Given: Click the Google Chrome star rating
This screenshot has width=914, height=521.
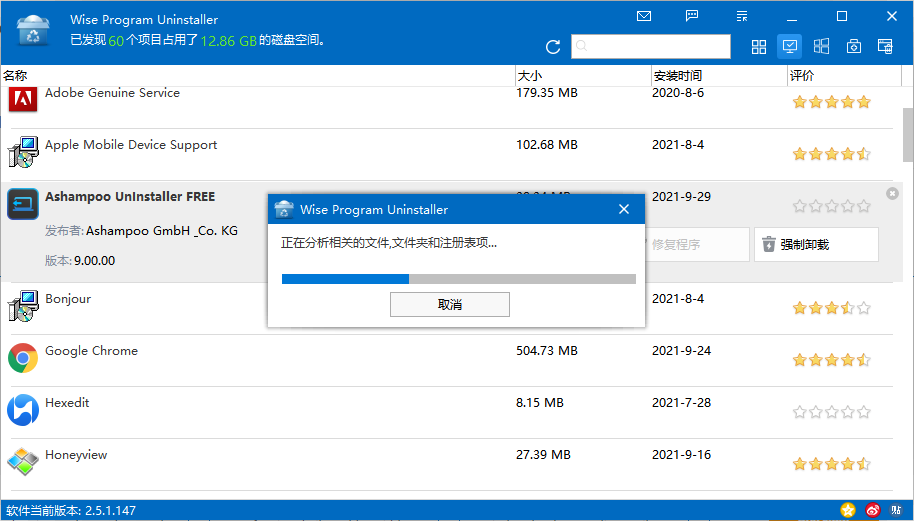Looking at the screenshot, I should [832, 360].
